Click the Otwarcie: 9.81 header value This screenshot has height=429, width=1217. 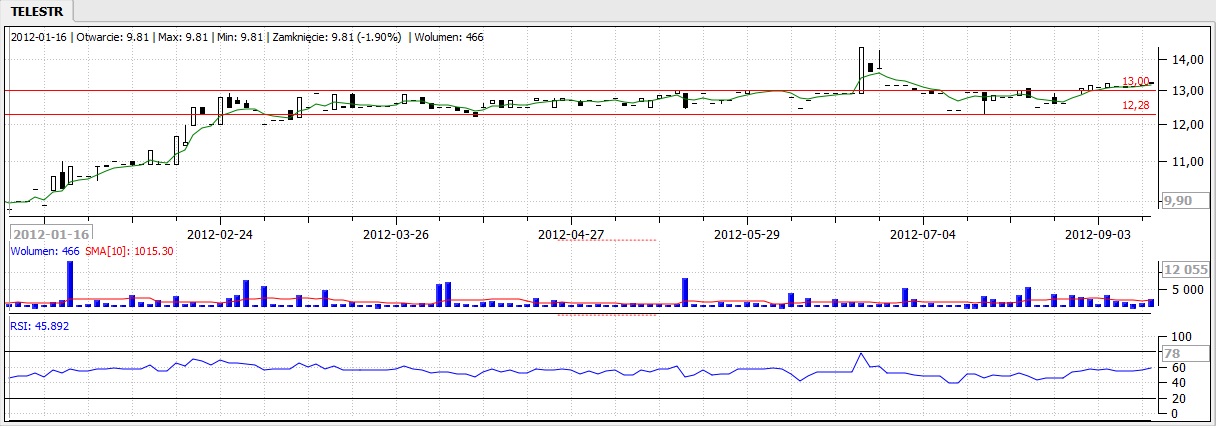point(115,37)
